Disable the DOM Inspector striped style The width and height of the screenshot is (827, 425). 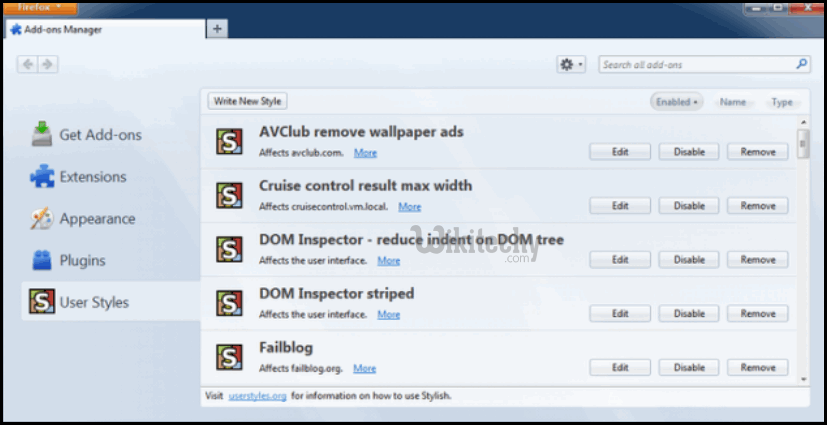[x=689, y=314]
